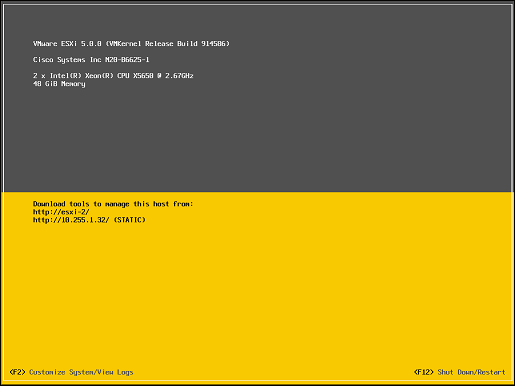Viewport: 515px width, 386px height.
Task: Click the Cisco Systems Inc vendor name
Action: tap(67, 60)
